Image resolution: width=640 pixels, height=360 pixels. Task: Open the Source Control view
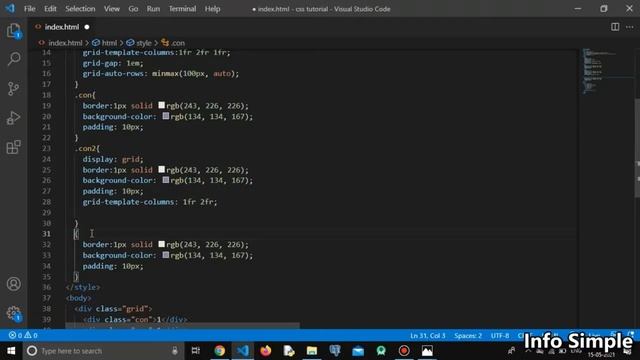[x=13, y=89]
